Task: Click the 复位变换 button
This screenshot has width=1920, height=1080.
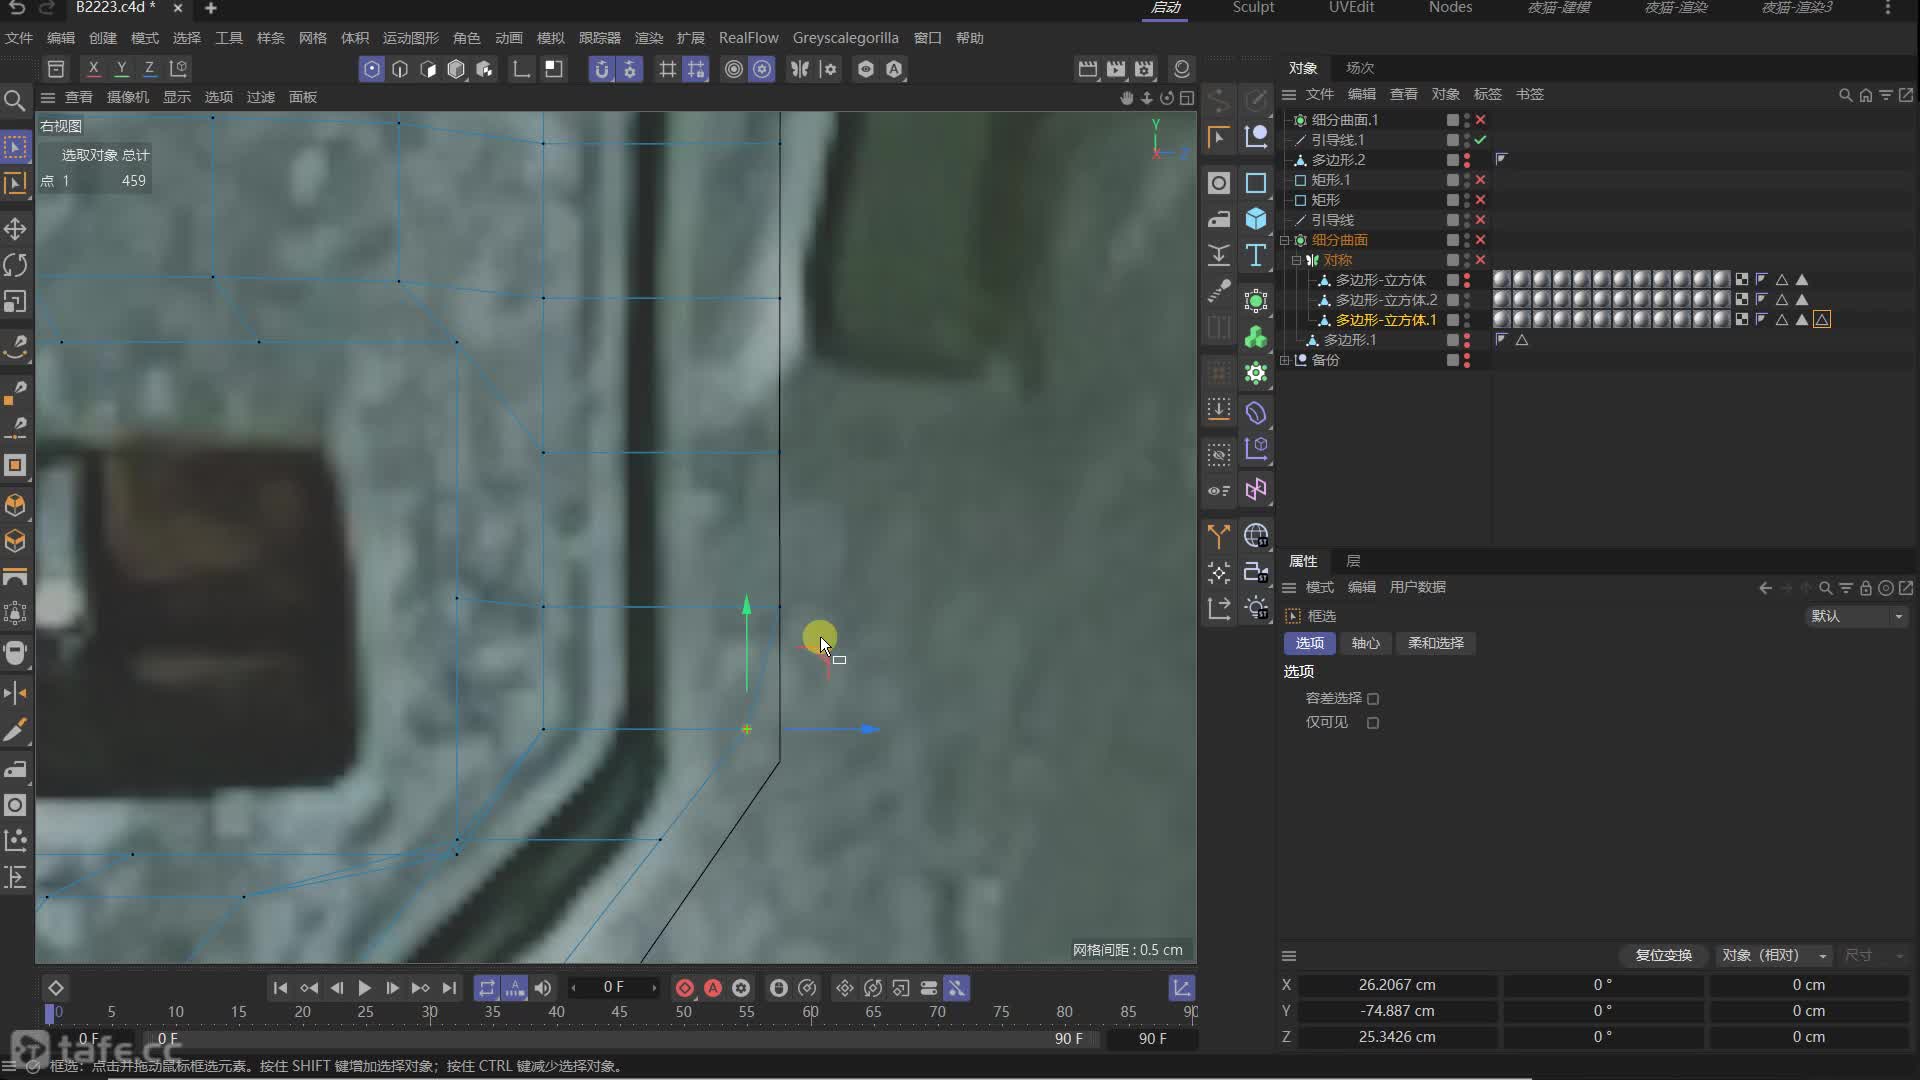Action: click(x=1663, y=955)
